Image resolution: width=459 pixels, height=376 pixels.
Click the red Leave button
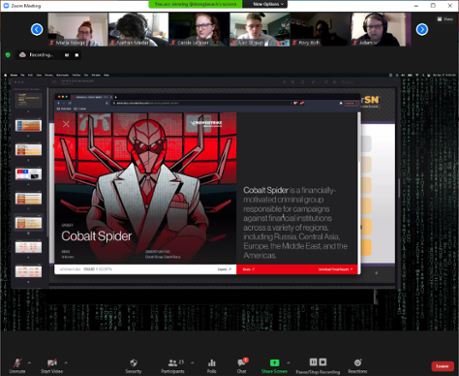442,366
